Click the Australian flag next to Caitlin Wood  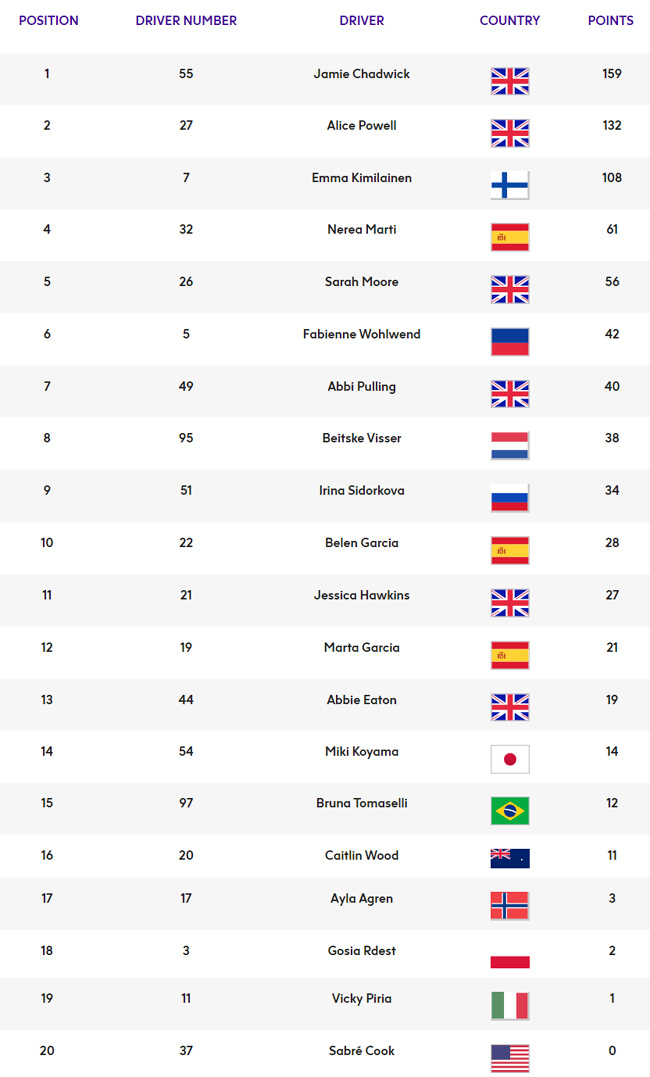(510, 859)
